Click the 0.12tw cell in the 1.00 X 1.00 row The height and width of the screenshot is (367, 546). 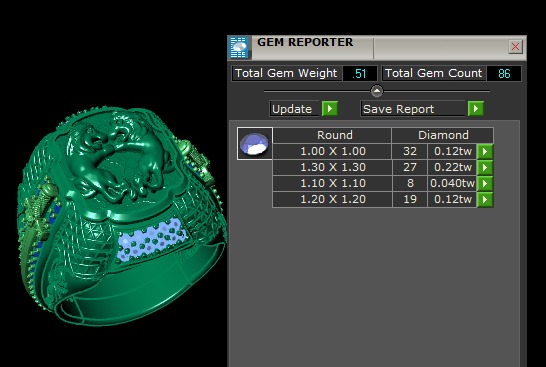(452, 151)
